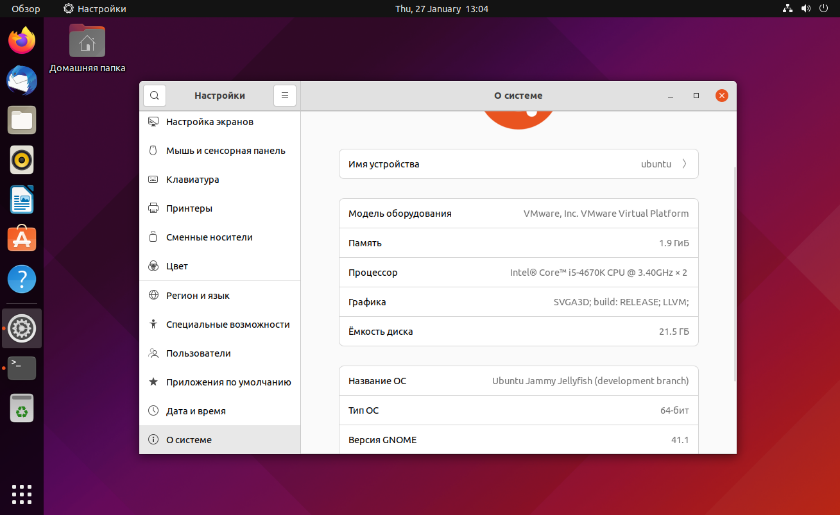Click the printer icon beside Принтеры
Image resolution: width=840 pixels, height=515 pixels.
[x=153, y=208]
